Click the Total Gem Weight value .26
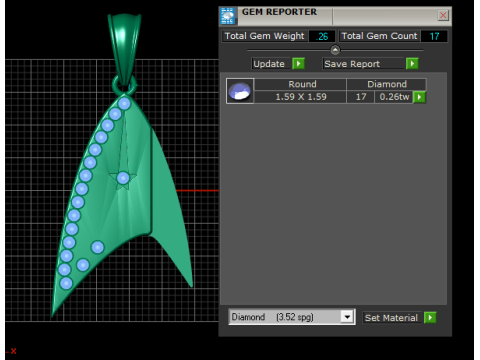Viewport: 480px width, 360px height. coord(322,36)
